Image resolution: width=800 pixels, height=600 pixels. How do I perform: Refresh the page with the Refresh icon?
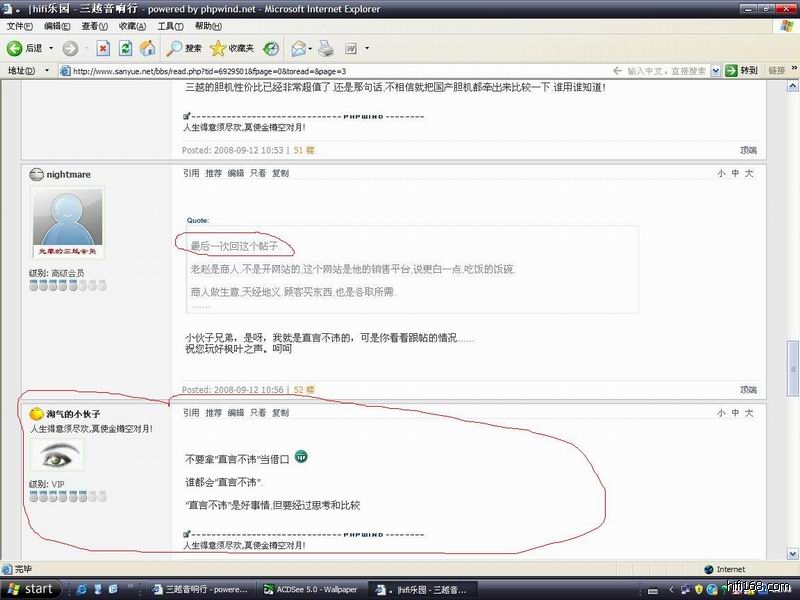[x=125, y=48]
